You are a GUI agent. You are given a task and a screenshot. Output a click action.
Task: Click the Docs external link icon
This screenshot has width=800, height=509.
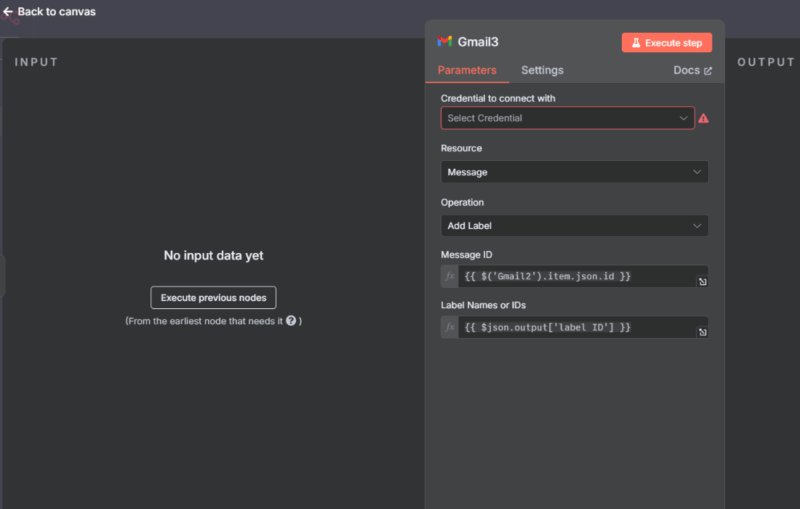point(708,71)
